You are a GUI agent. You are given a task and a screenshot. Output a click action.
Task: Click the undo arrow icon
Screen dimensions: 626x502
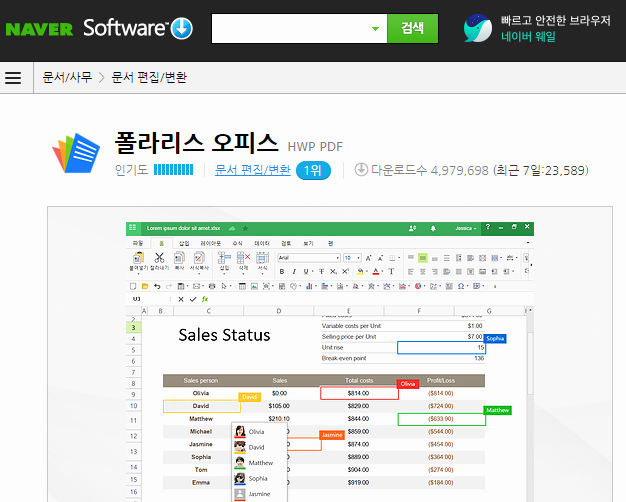(157, 286)
